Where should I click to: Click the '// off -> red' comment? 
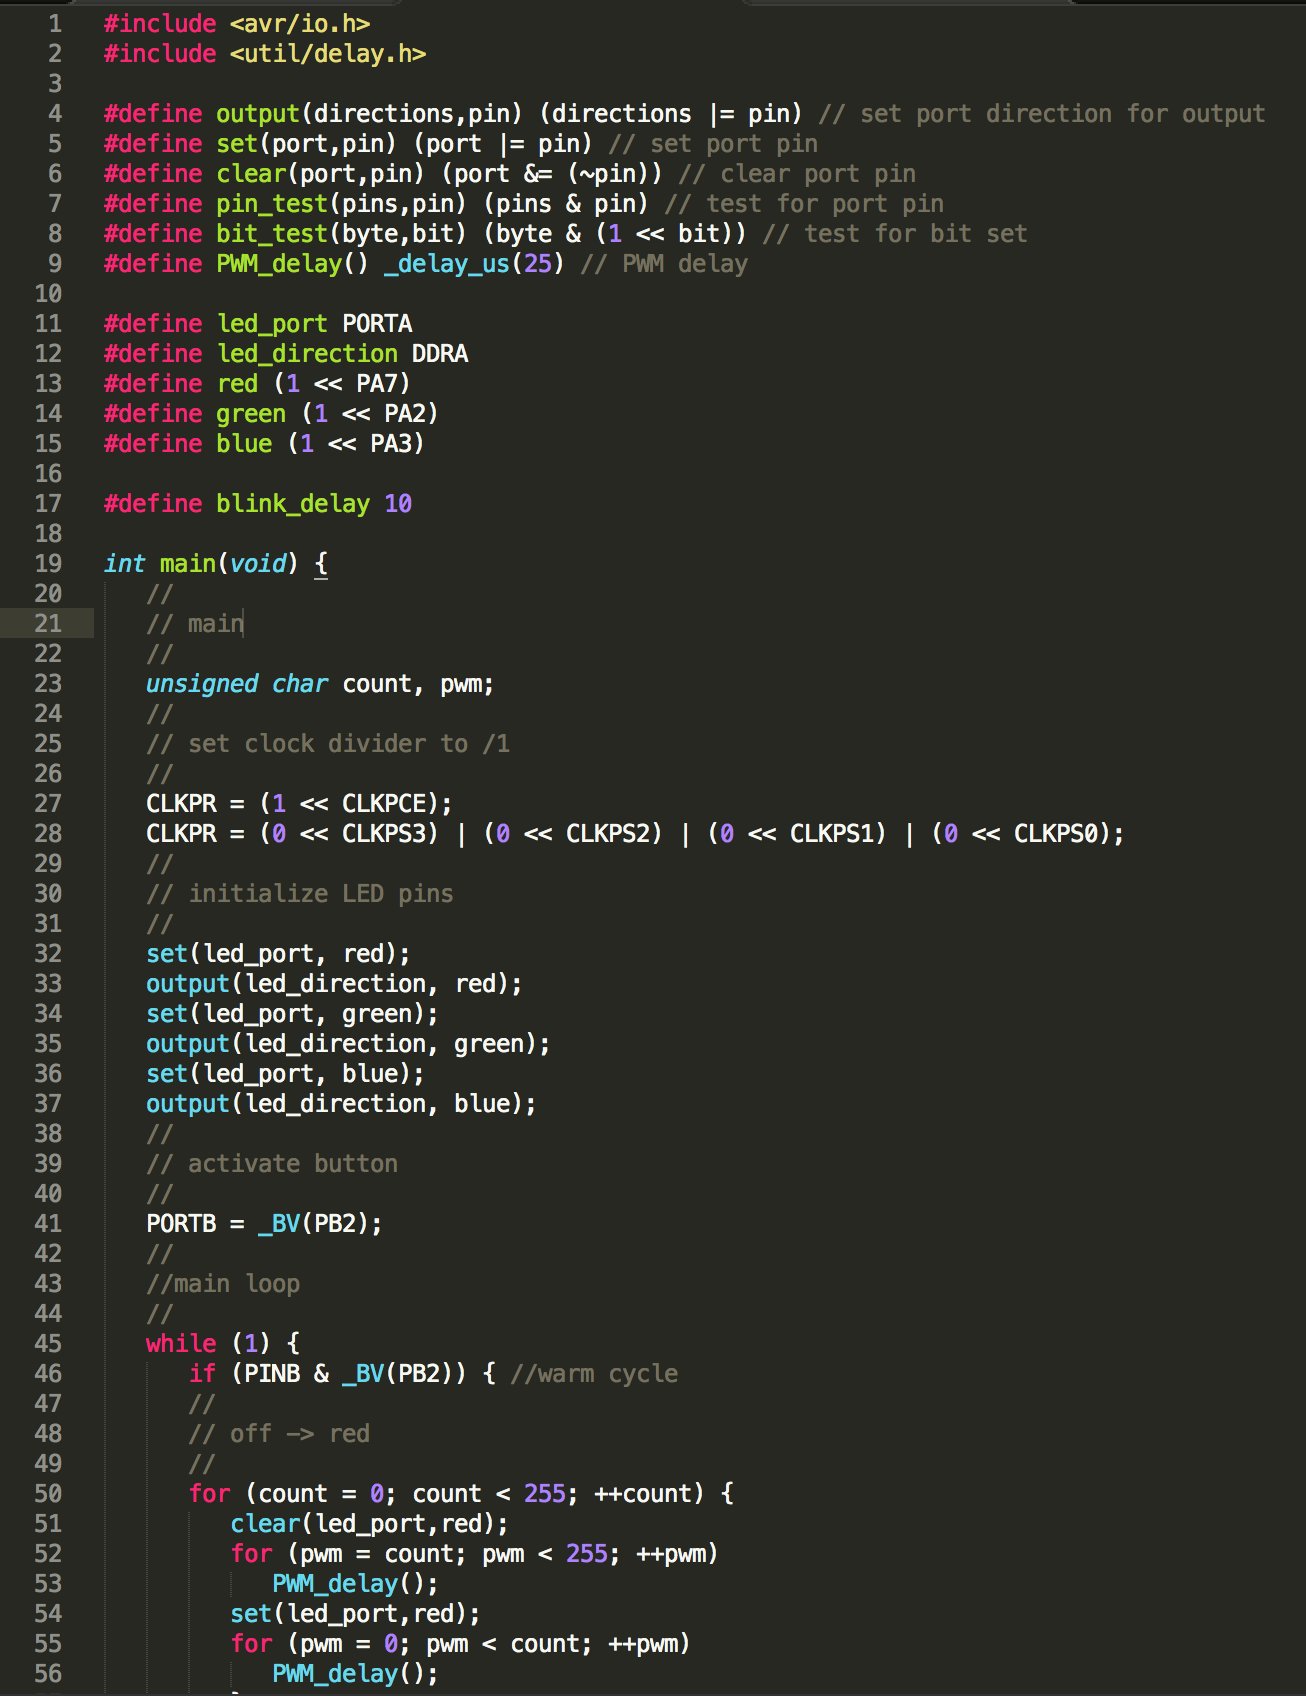tap(279, 1434)
